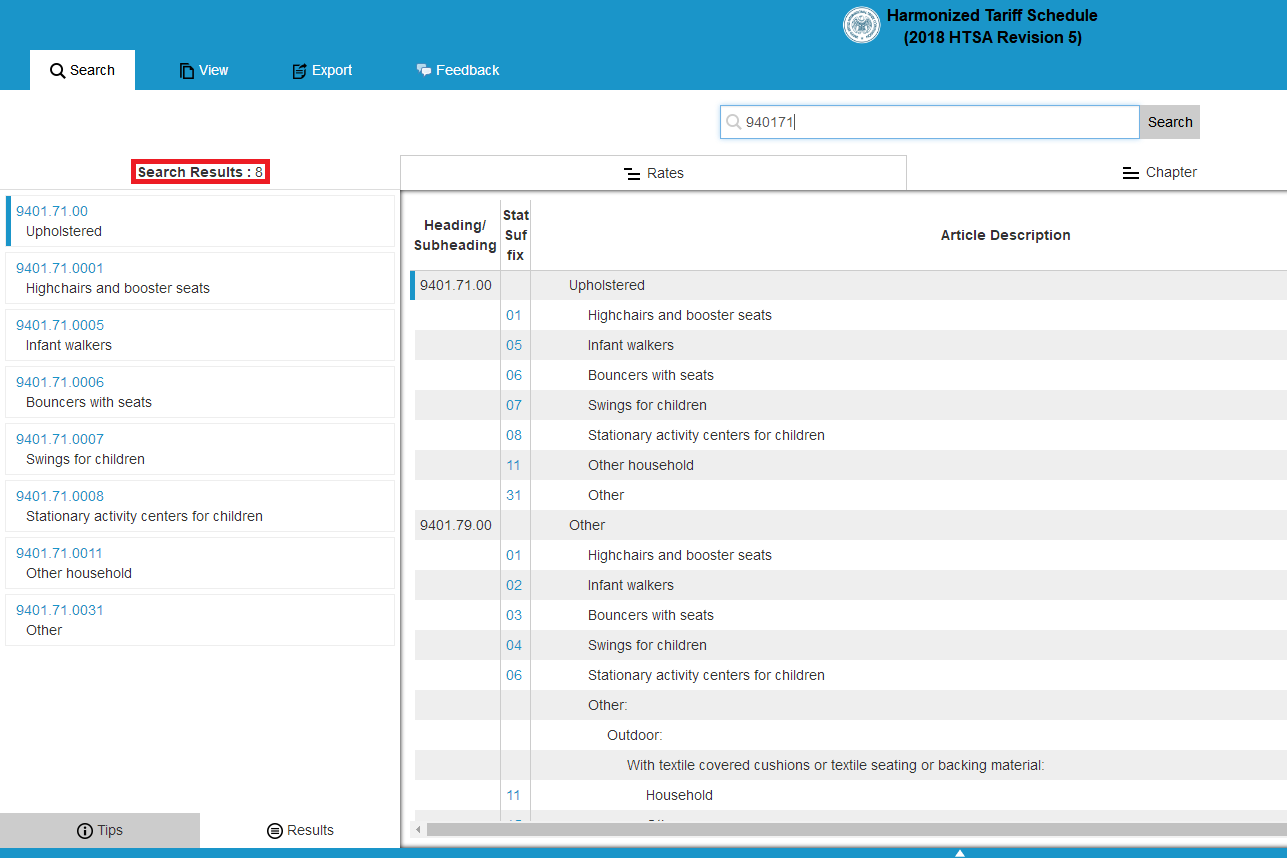Open suffix 04 beside Swings for children
Screen dimensions: 1287x858
(514, 645)
